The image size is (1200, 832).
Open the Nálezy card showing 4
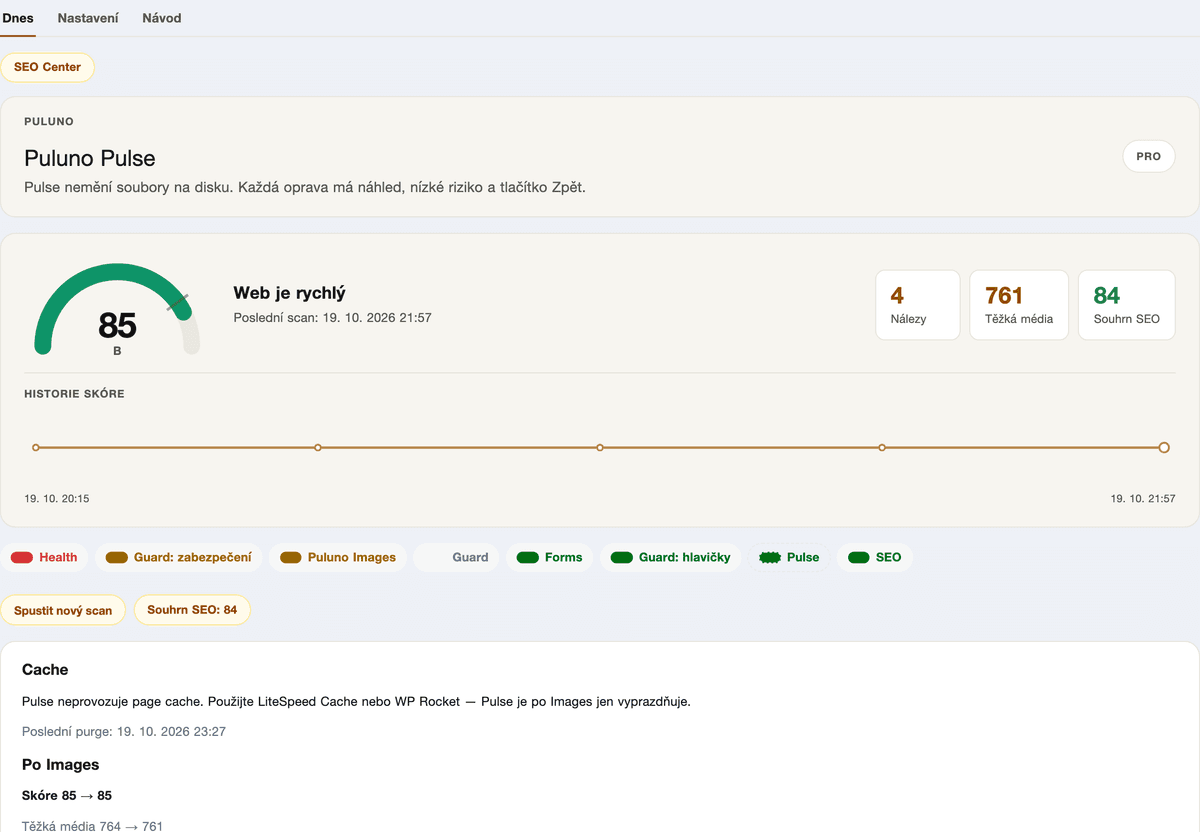coord(918,305)
